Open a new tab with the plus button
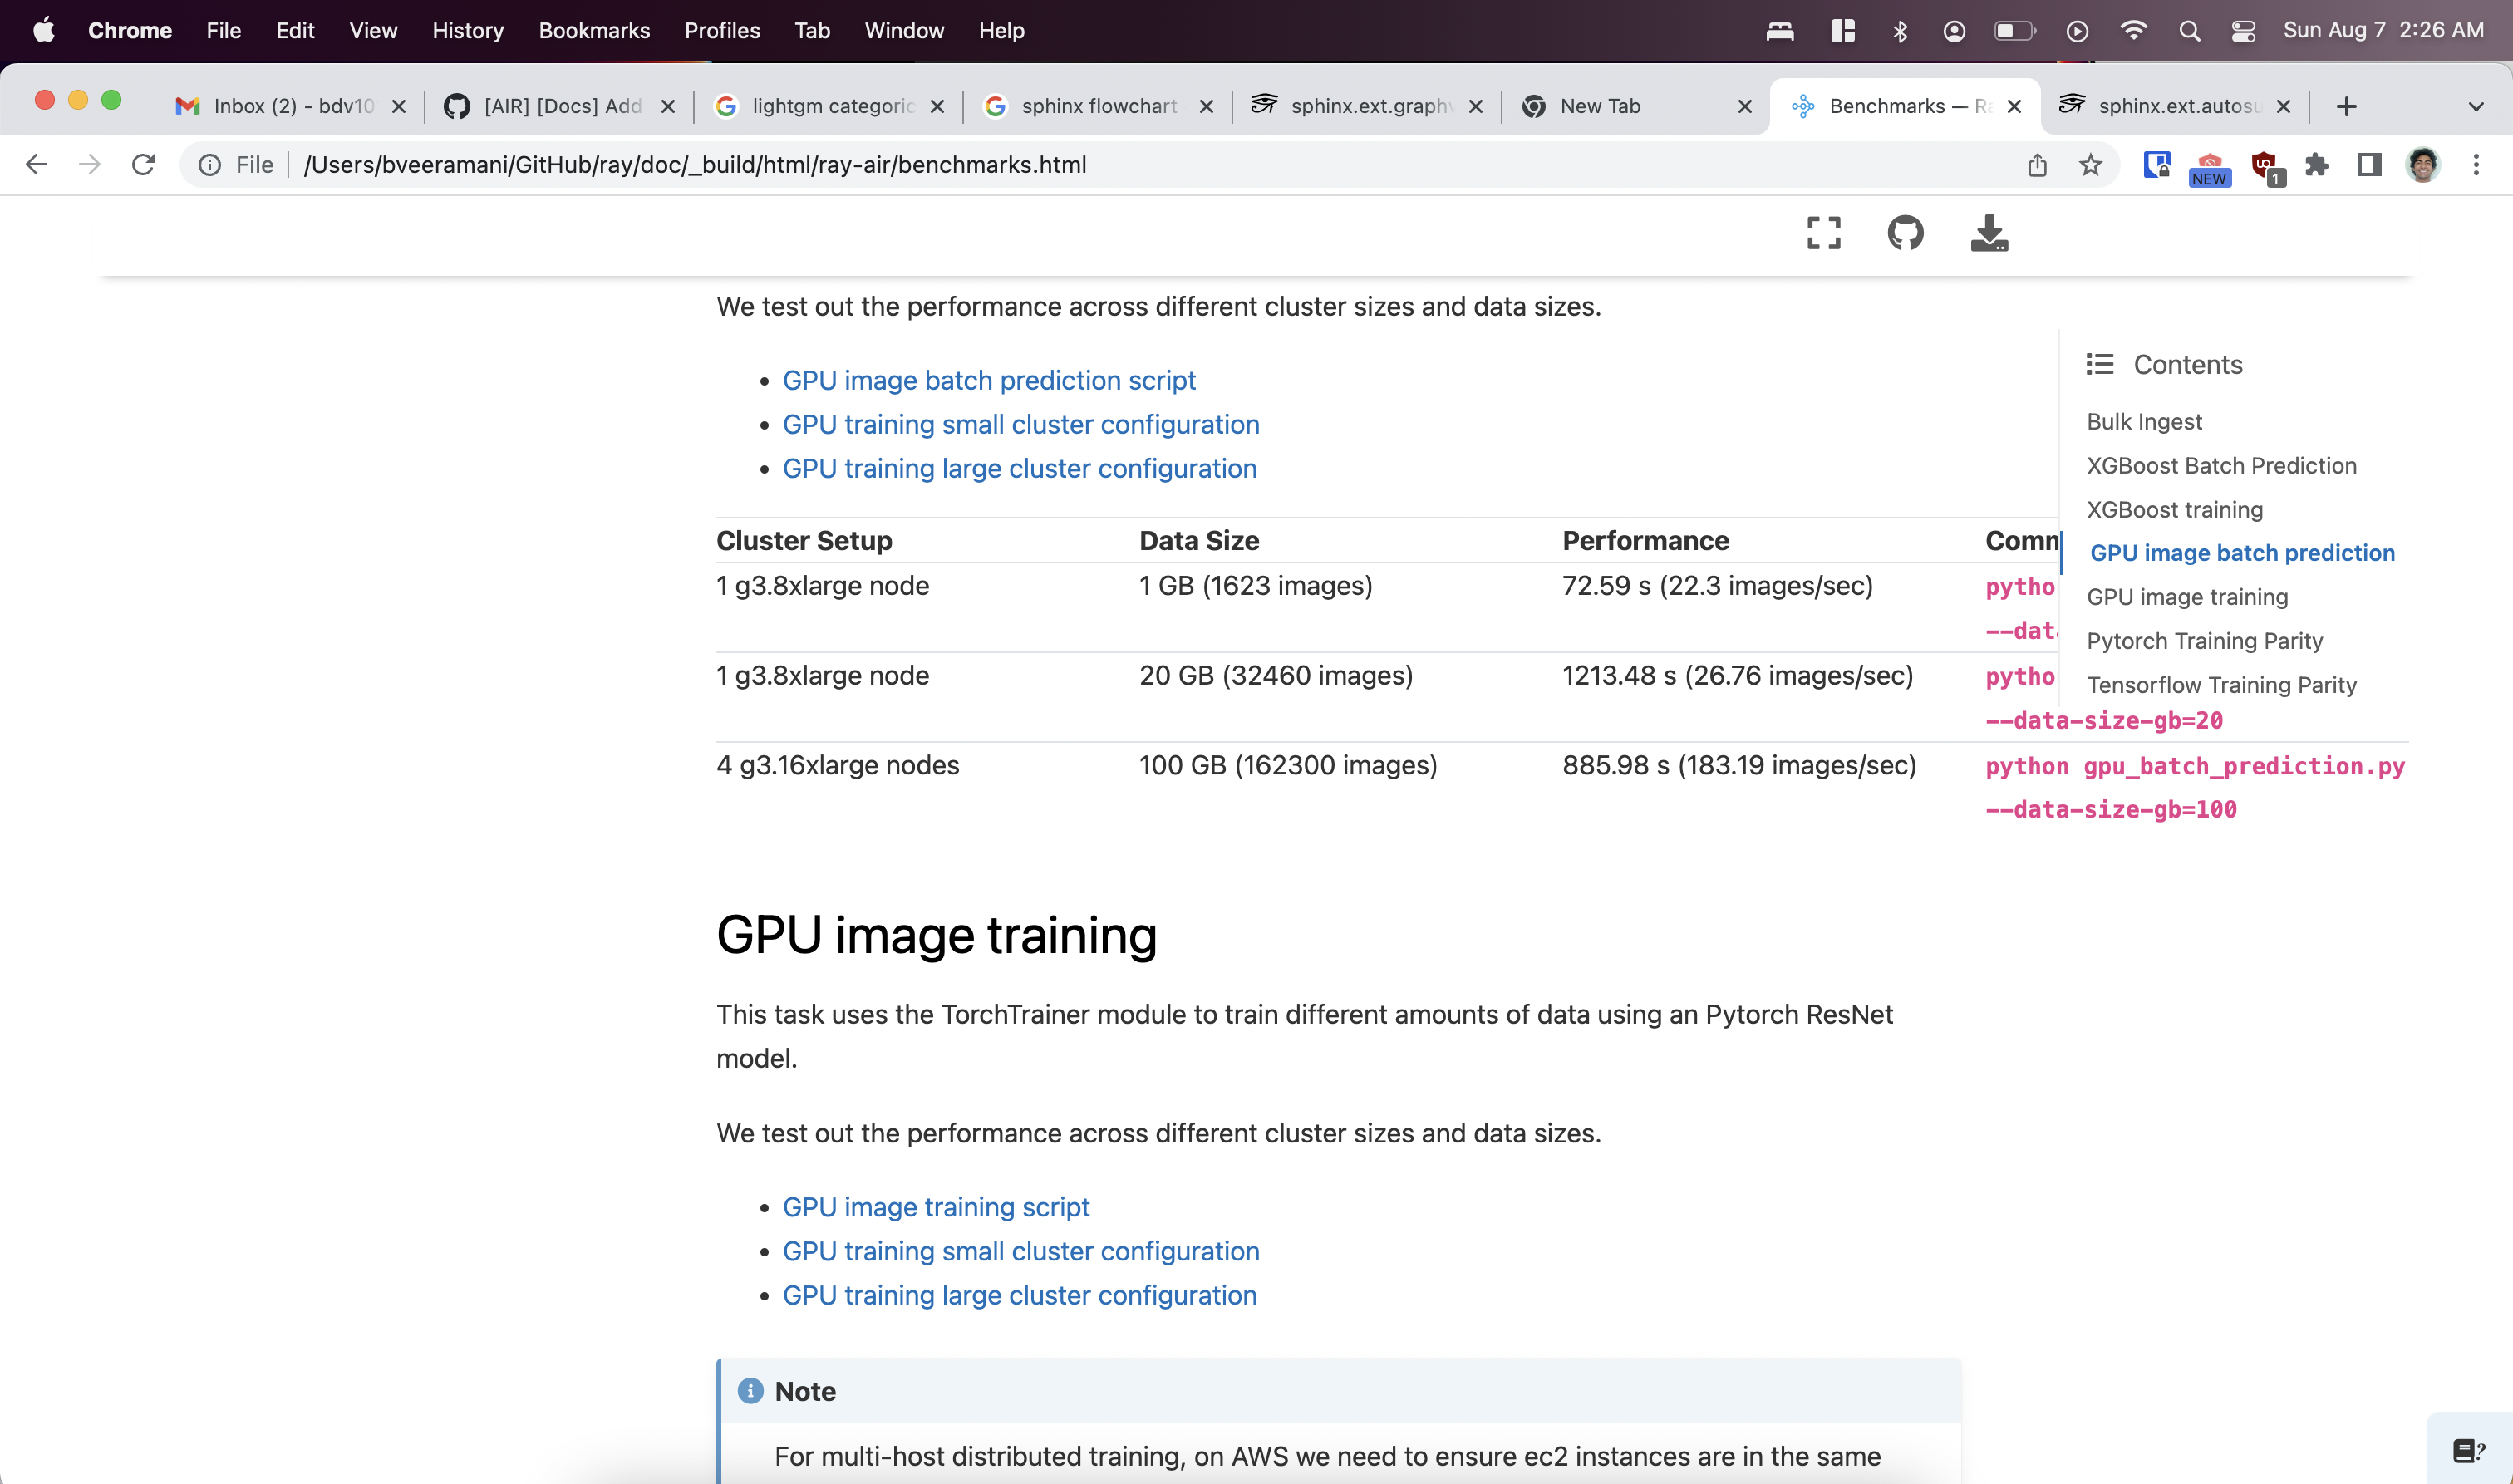The width and height of the screenshot is (2513, 1484). (x=2346, y=106)
